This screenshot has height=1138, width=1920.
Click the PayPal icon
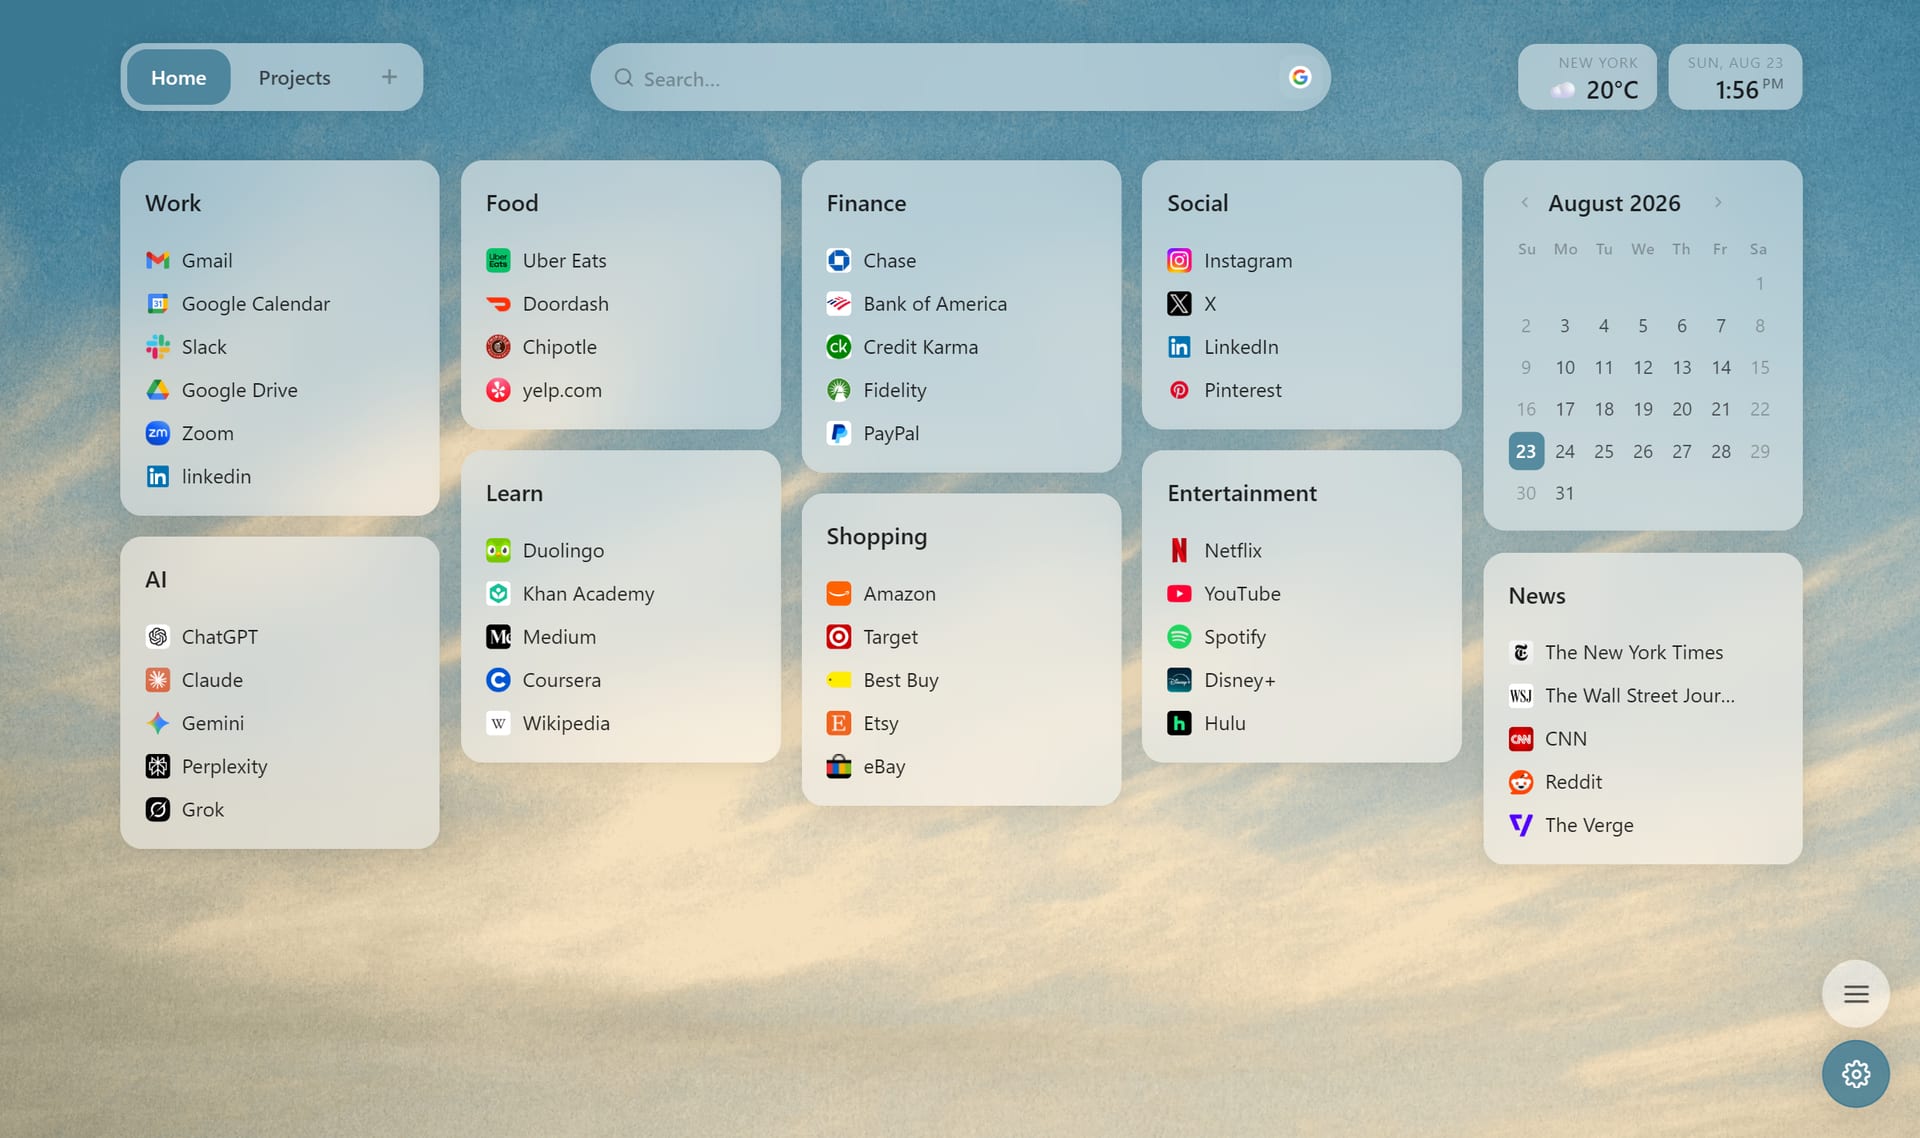pos(839,433)
